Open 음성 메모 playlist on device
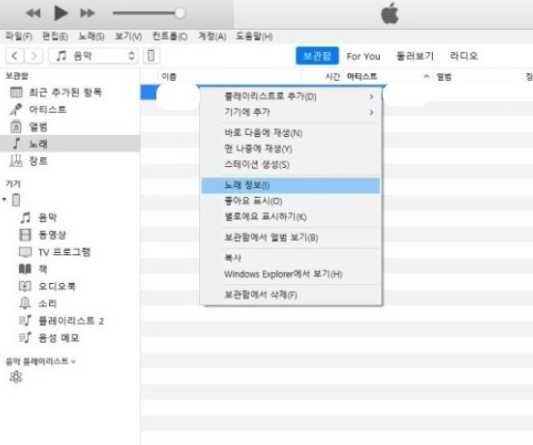This screenshot has height=445, width=533. tap(58, 338)
